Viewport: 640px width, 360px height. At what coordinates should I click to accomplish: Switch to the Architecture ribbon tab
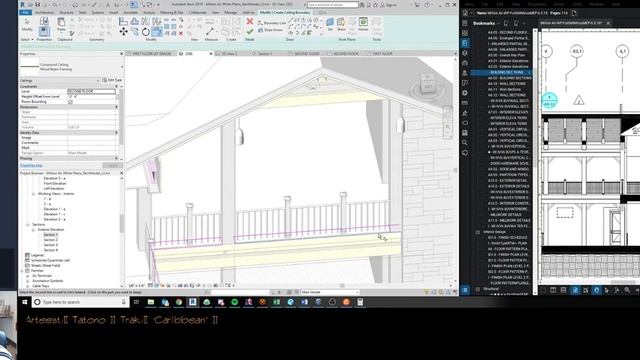pos(45,12)
